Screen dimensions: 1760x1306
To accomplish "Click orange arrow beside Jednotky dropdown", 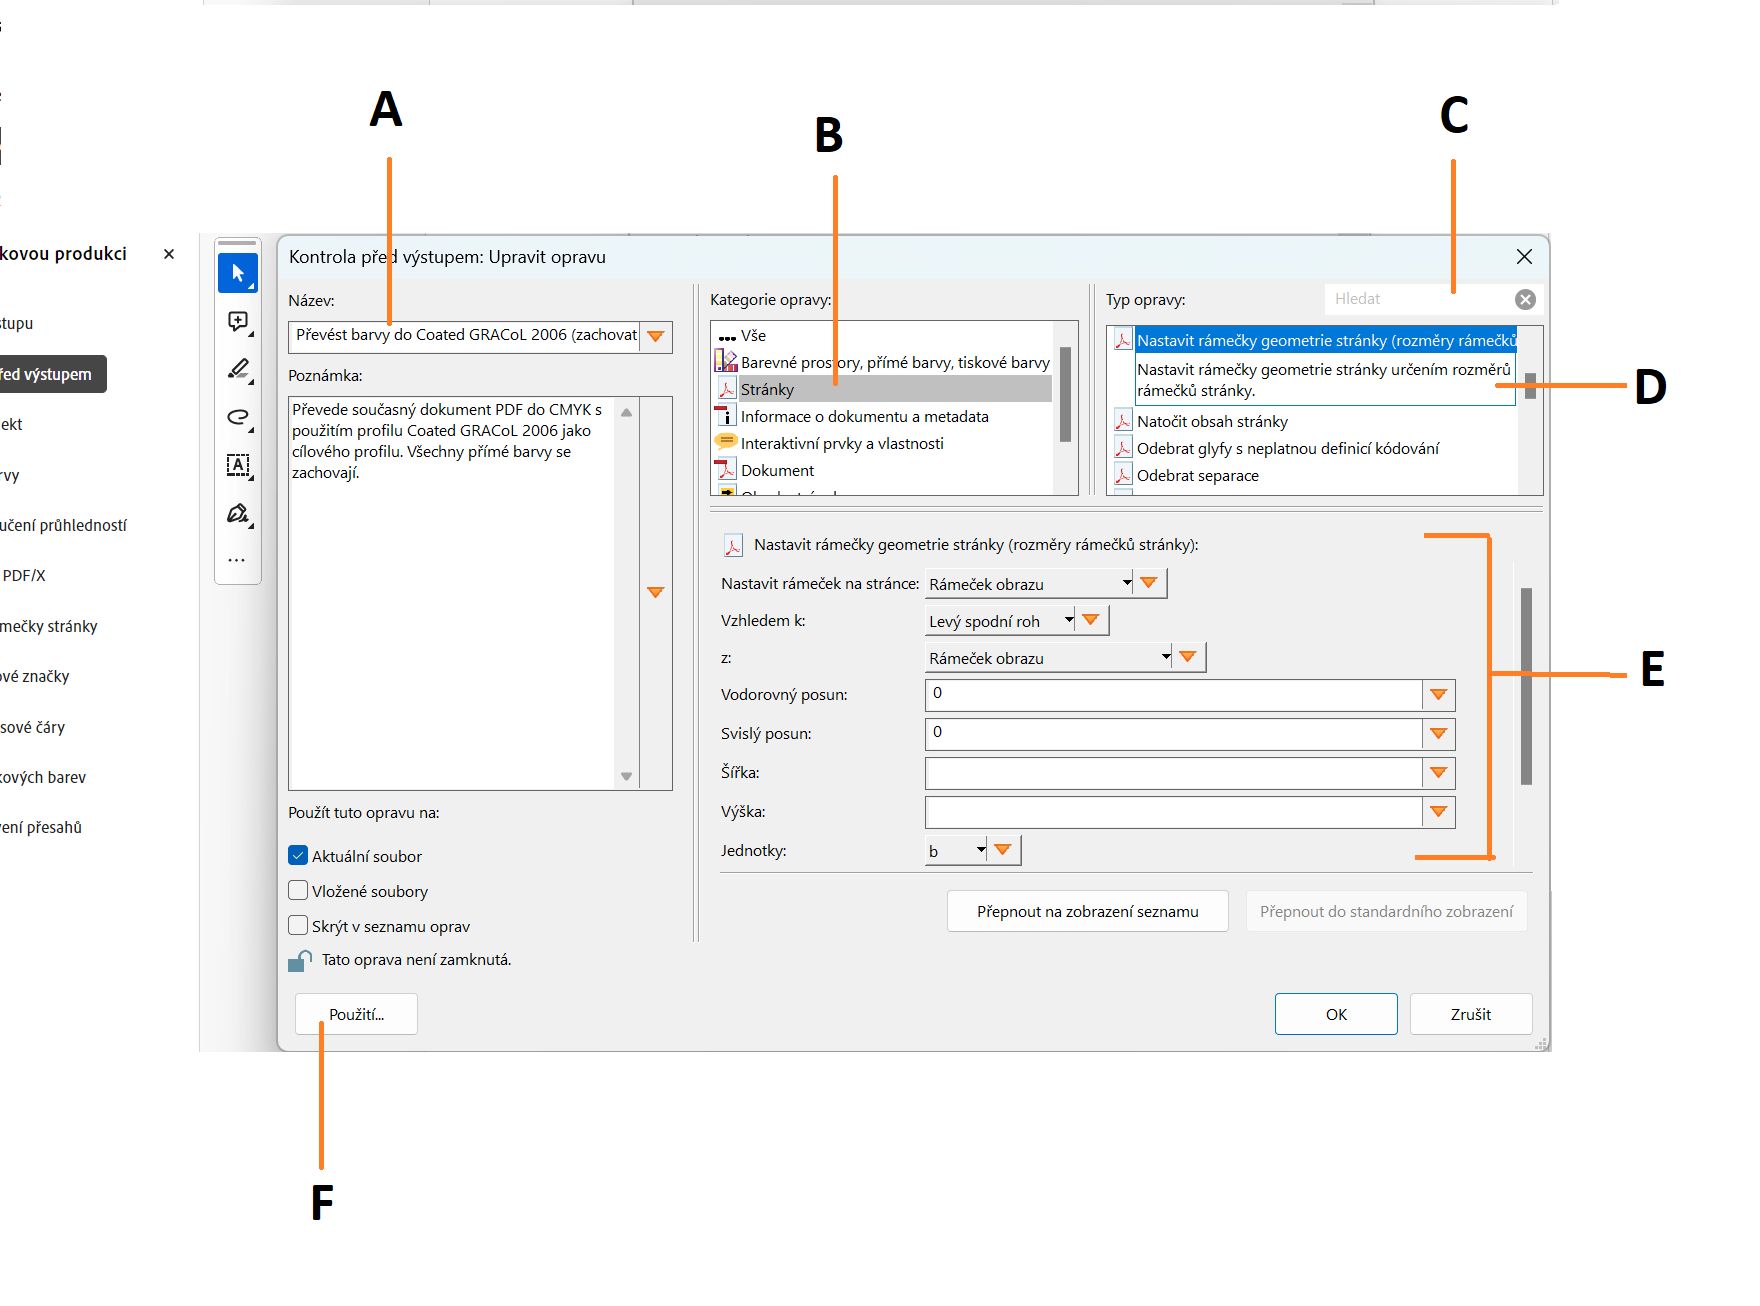I will (x=1003, y=850).
